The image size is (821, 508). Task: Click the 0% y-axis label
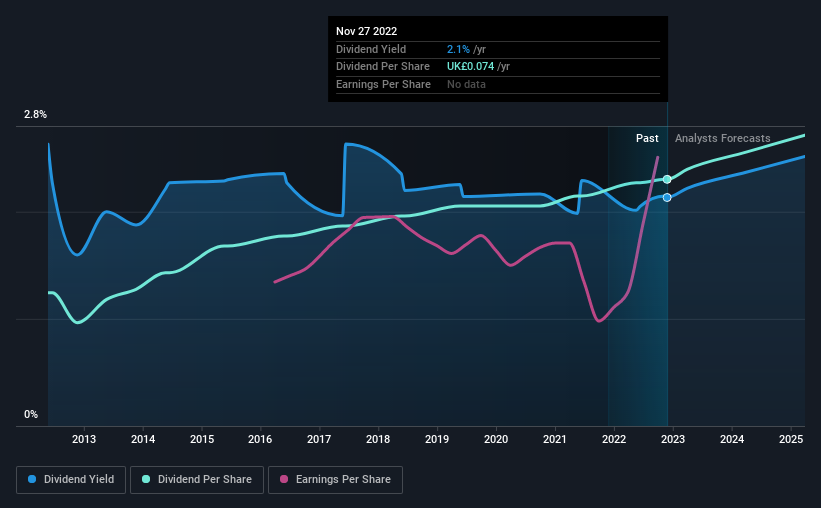[31, 414]
